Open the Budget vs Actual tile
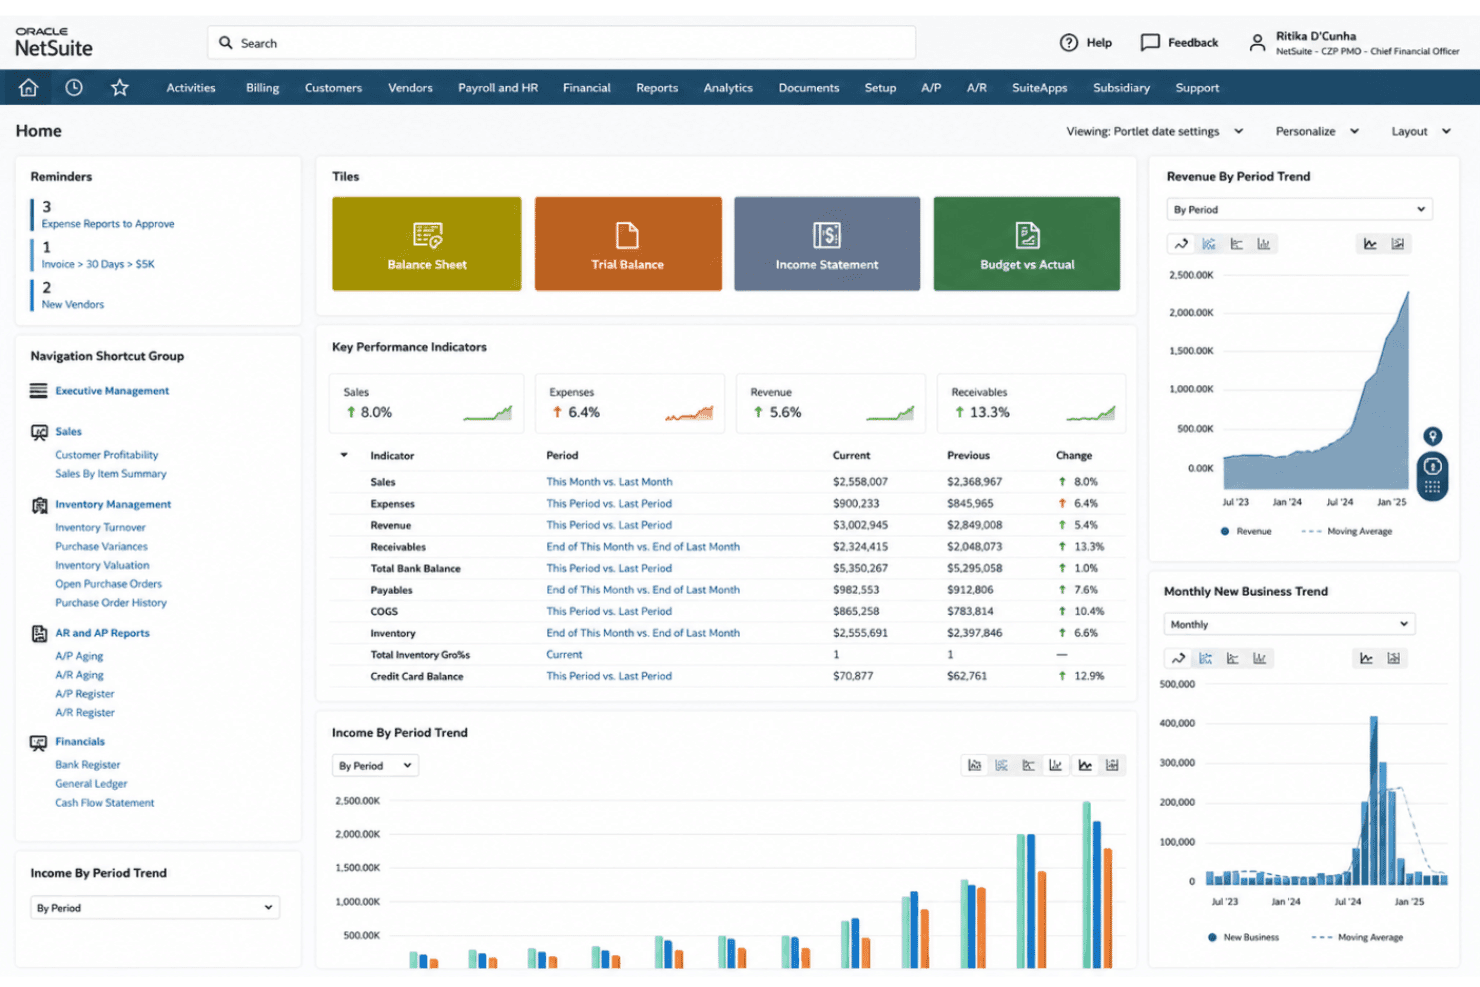This screenshot has width=1480, height=987. 1027,244
